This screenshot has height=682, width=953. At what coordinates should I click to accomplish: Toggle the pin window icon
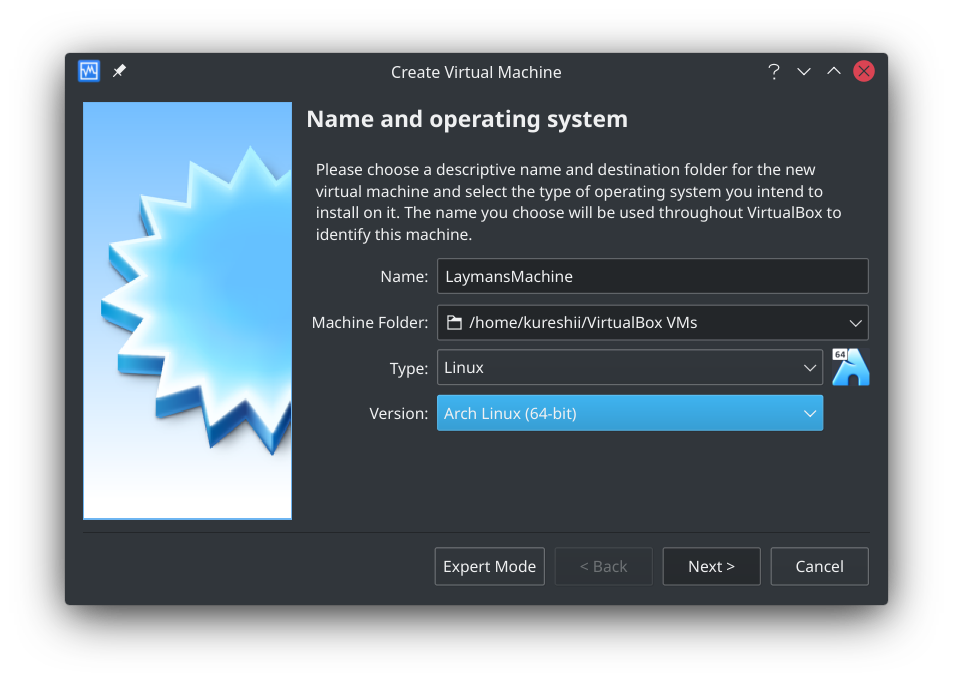[x=119, y=71]
